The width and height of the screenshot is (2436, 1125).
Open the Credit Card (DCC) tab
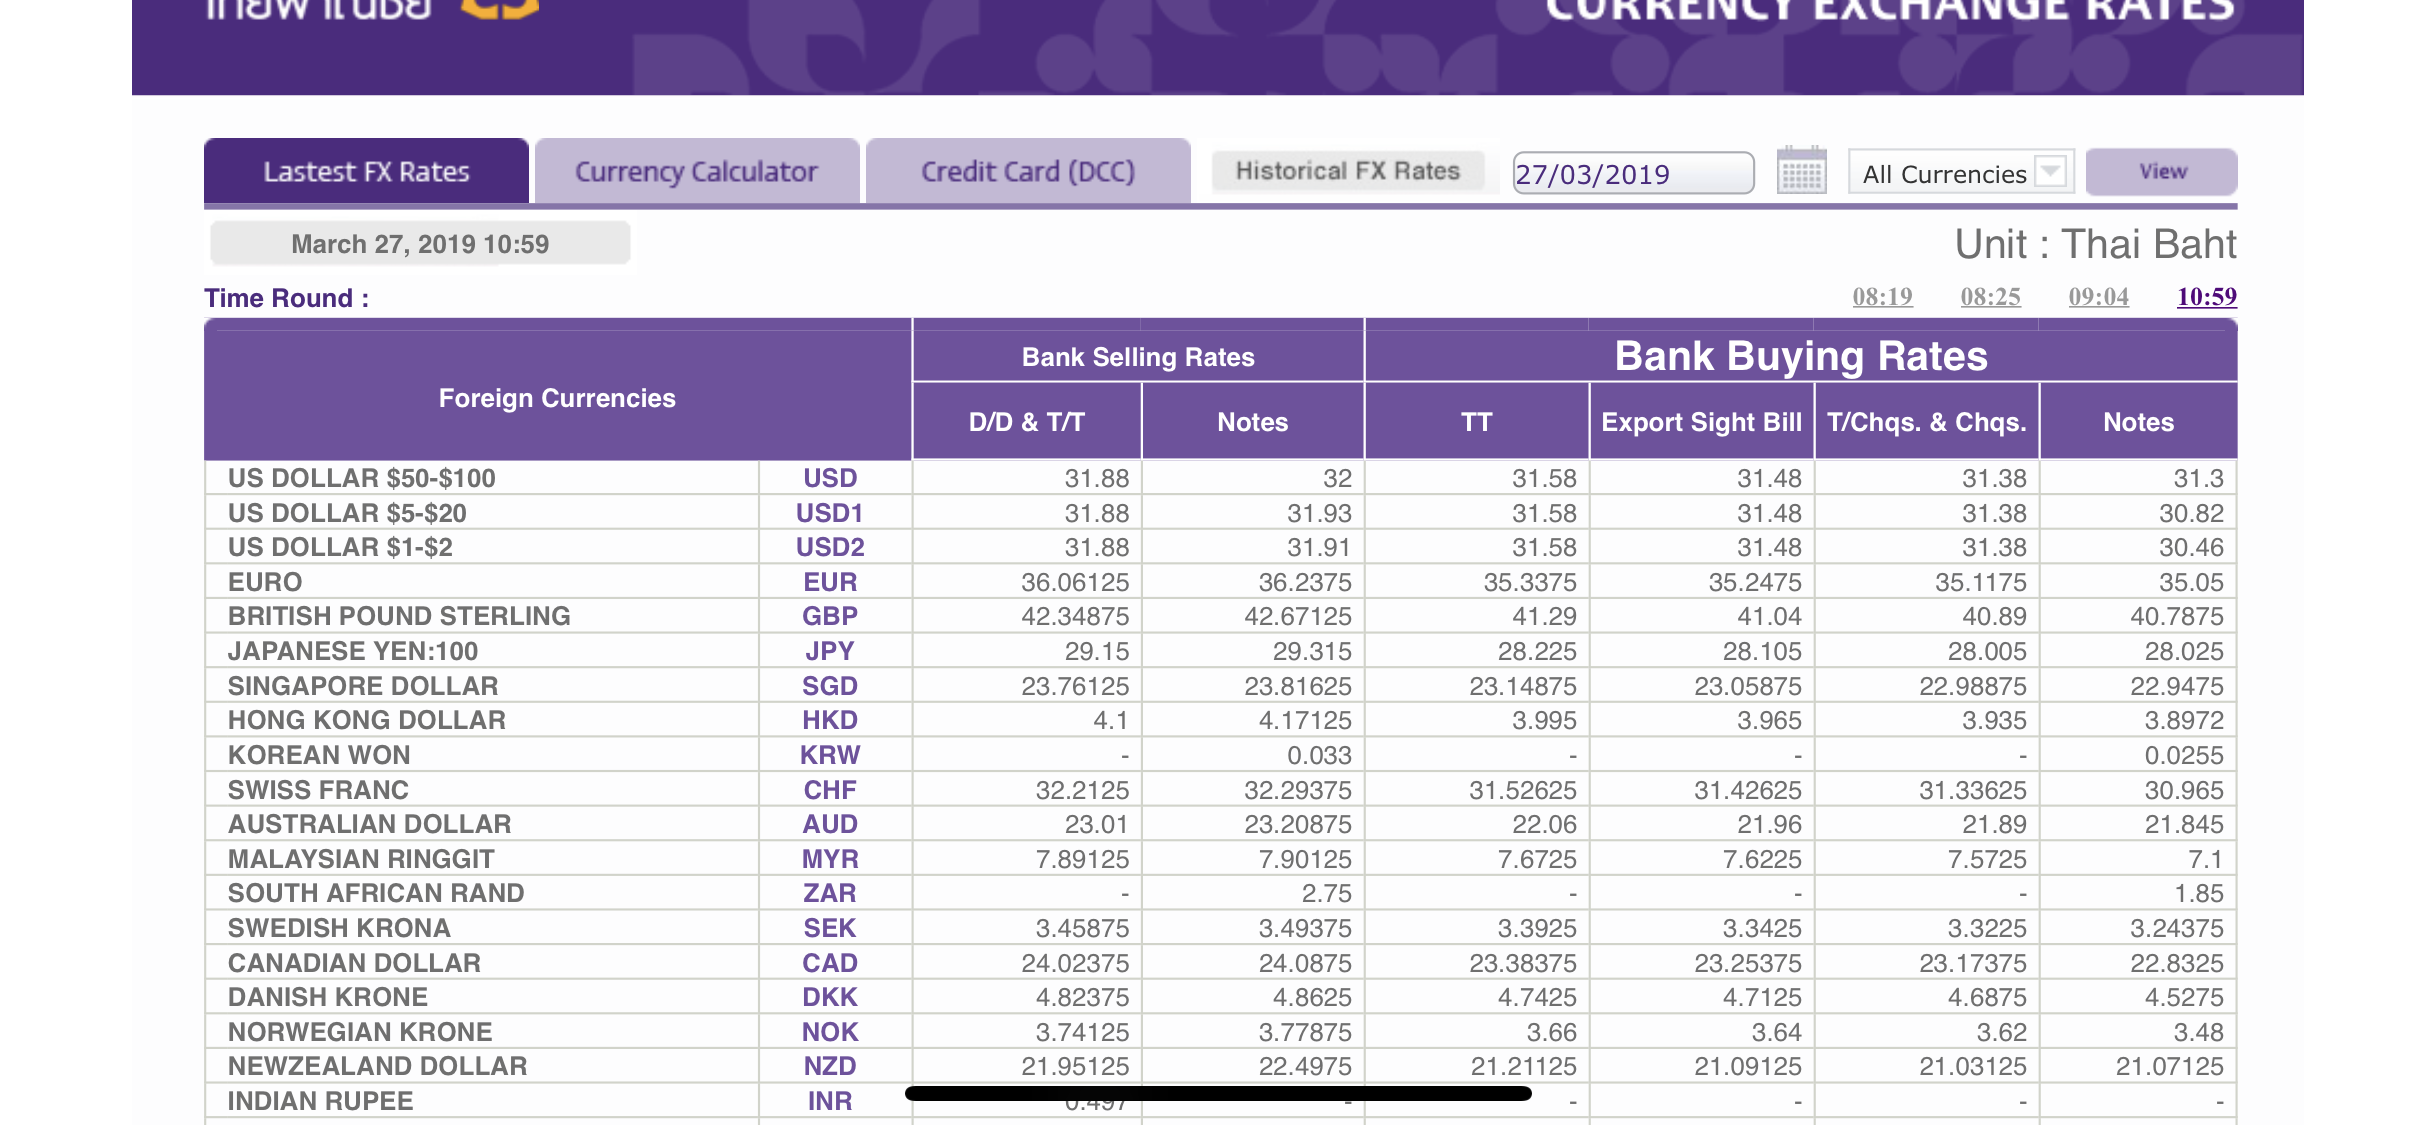coord(1027,172)
